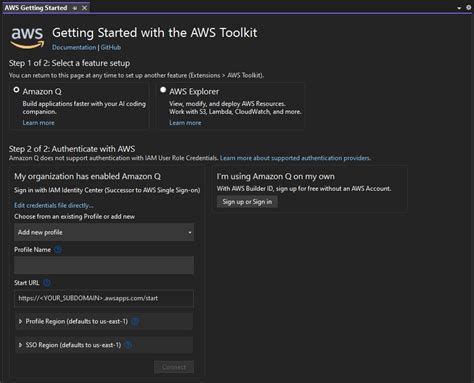Open the tab list dropdown arrow at top right
Viewport: 474px width, 383px height.
tap(459, 8)
